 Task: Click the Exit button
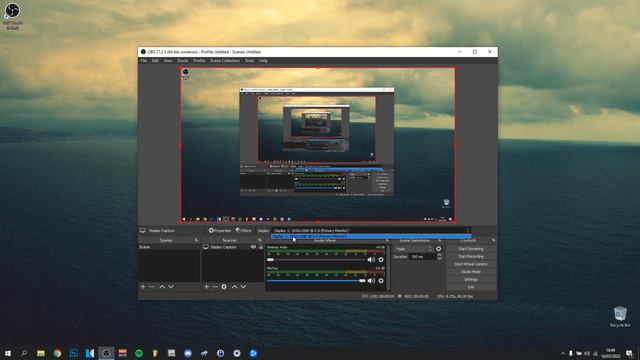[x=471, y=287]
